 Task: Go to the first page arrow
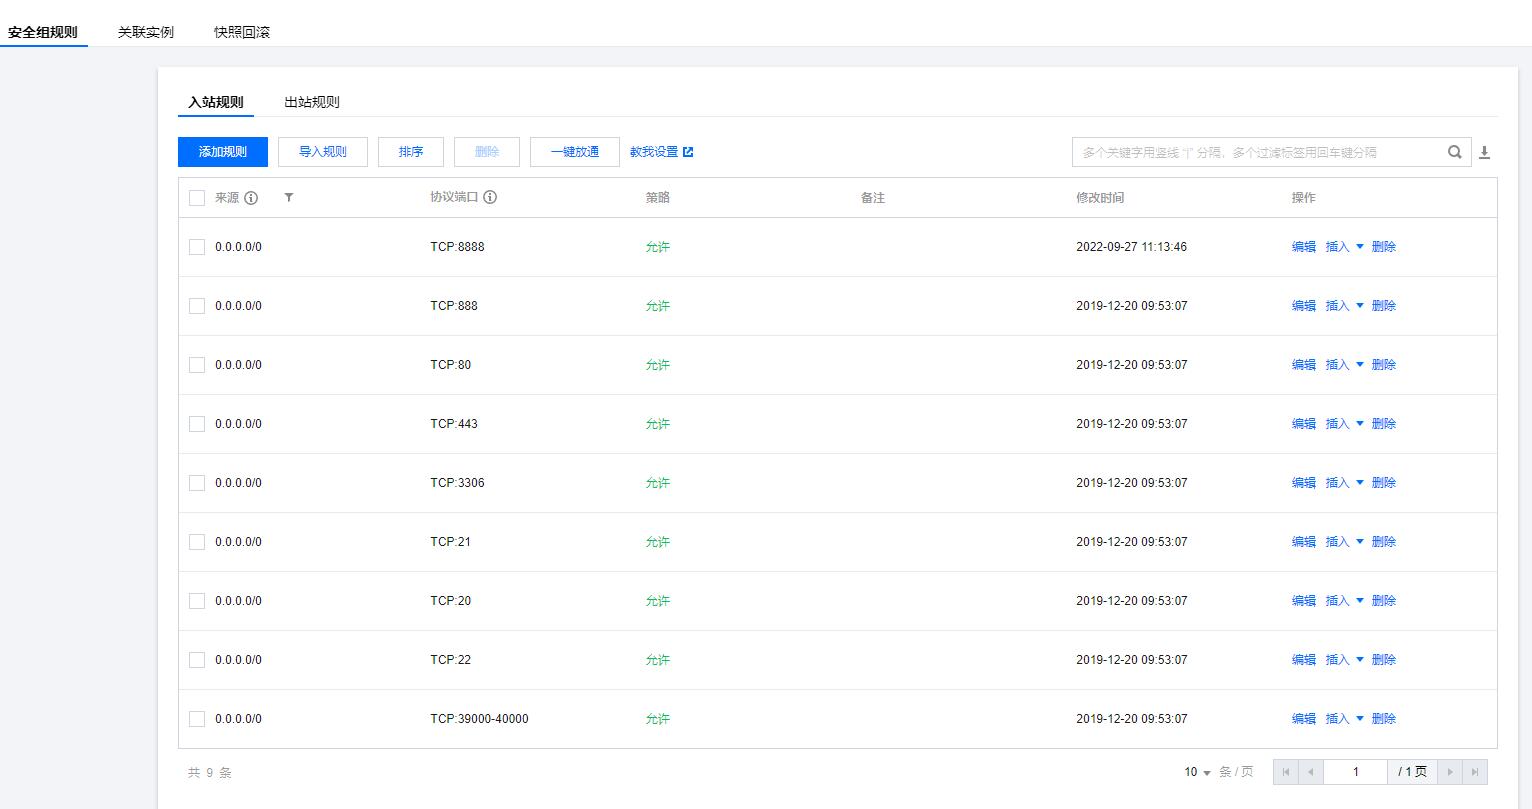[1286, 772]
